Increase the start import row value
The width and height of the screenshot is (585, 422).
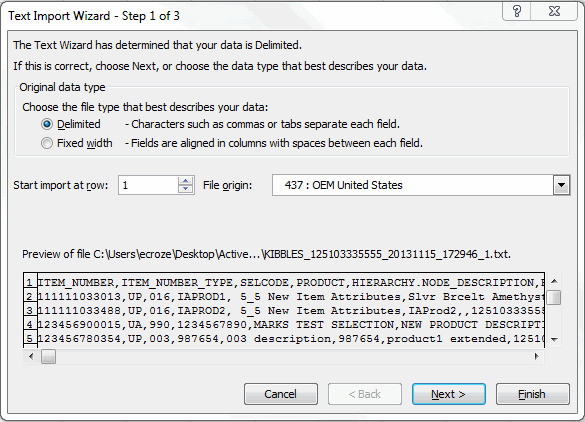(x=185, y=181)
